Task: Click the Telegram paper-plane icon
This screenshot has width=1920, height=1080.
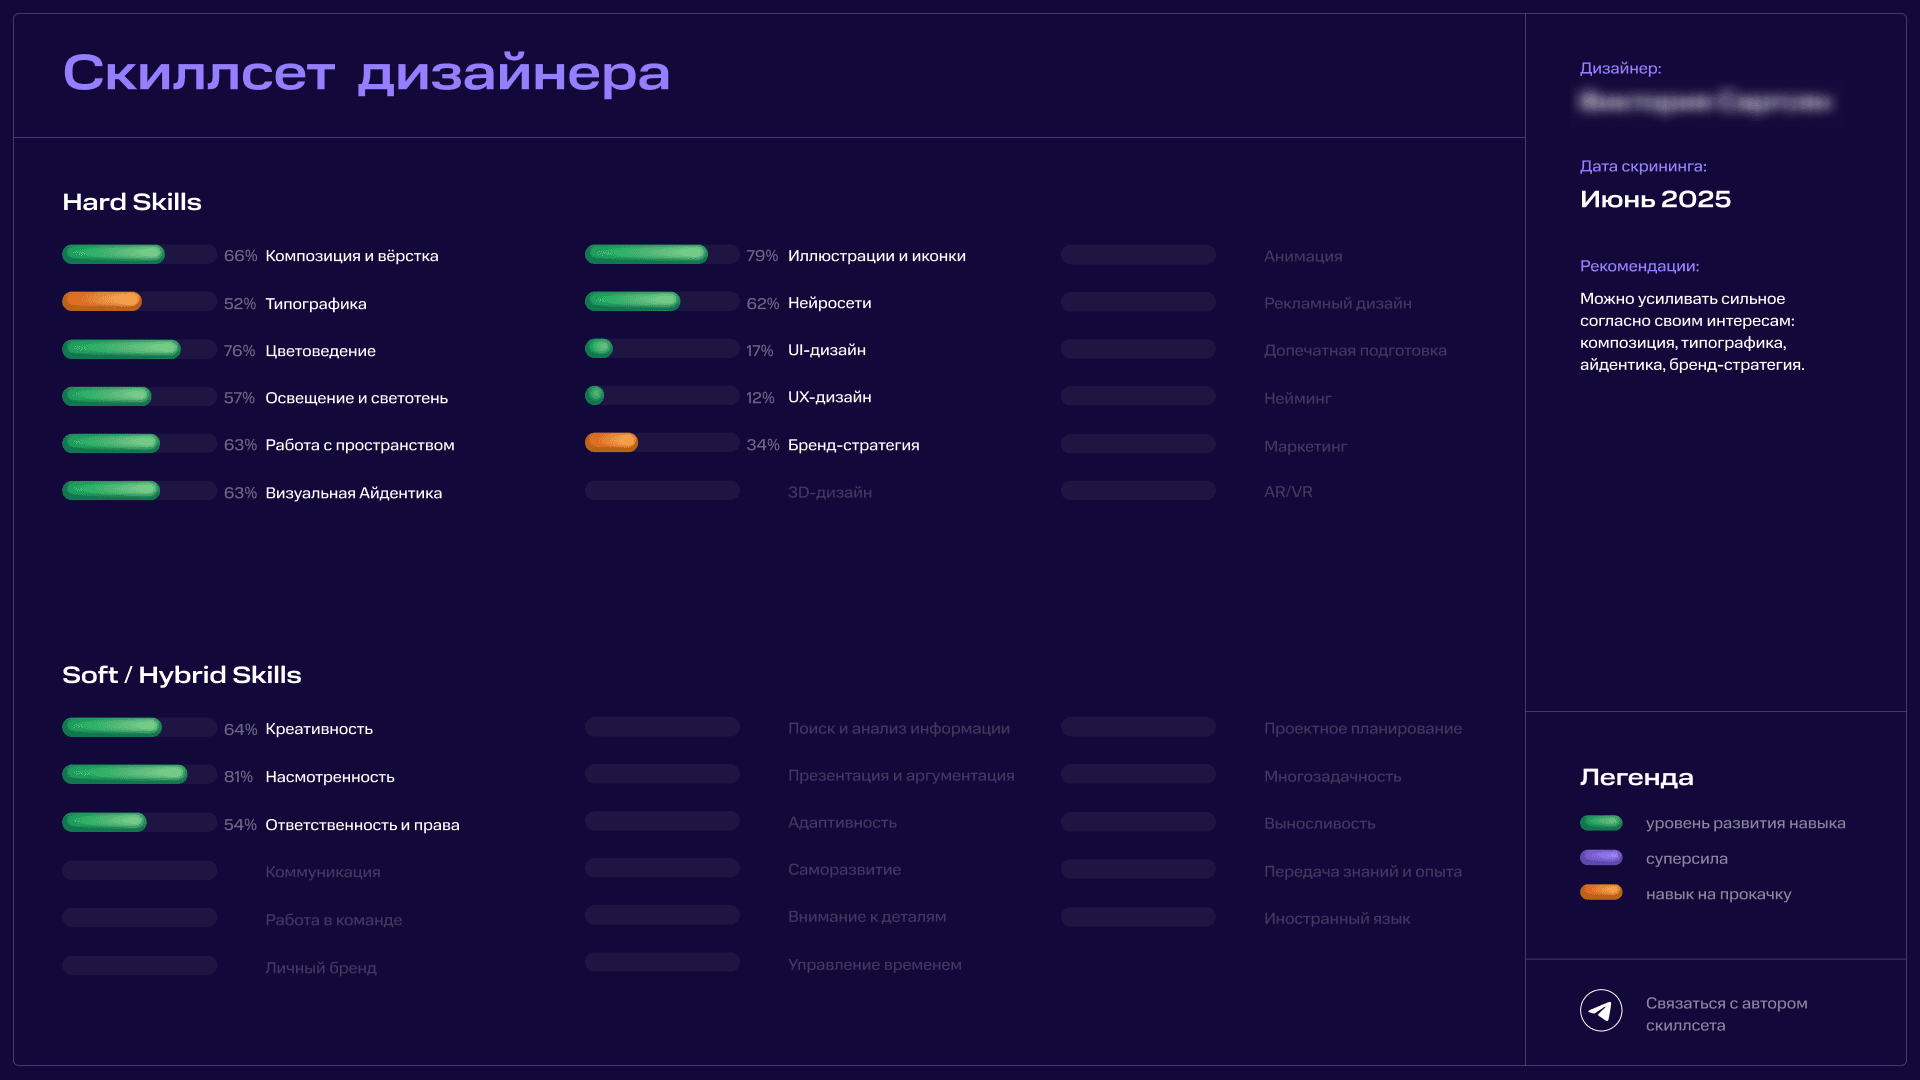Action: coord(1601,1011)
